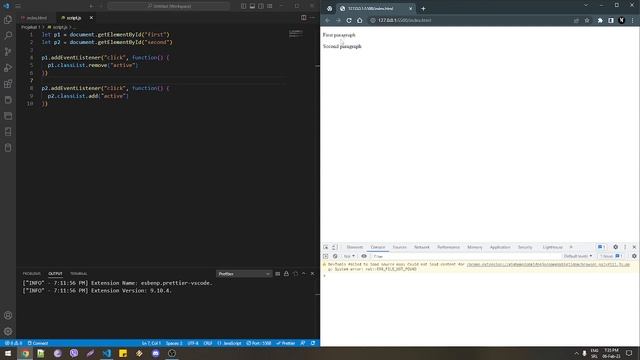Screen dimensions: 640x360
Task: Bookmark this page with the star icon
Action: [587, 20]
